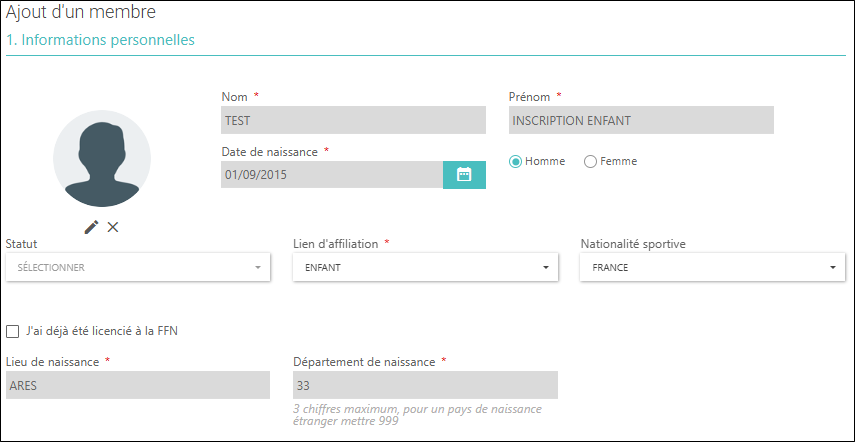Image resolution: width=855 pixels, height=442 pixels.
Task: Click the FRANCE dropdown arrow
Action: click(833, 268)
